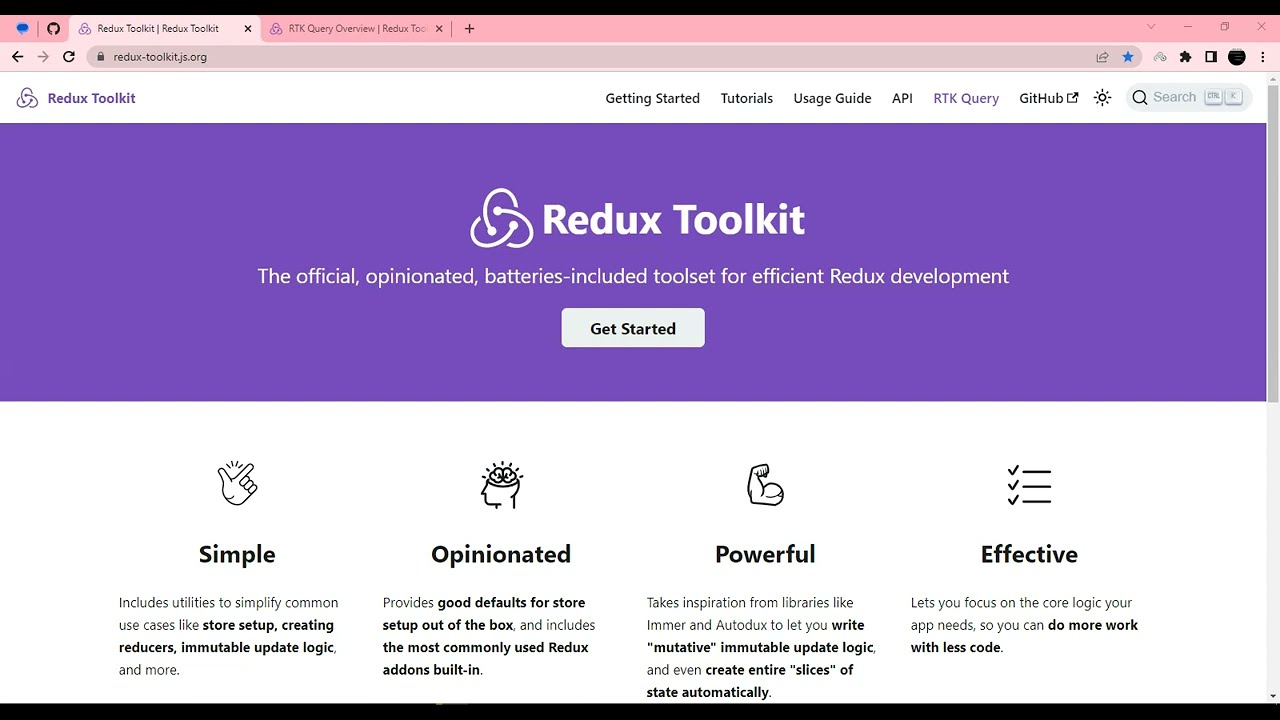1280x720 pixels.
Task: Open the Chrome three-dot menu
Action: [x=1262, y=57]
